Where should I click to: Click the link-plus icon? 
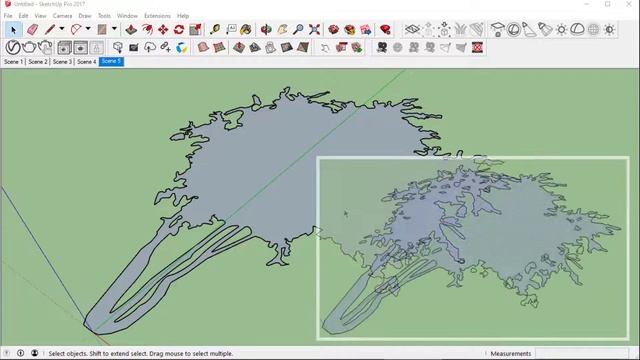click(x=165, y=47)
